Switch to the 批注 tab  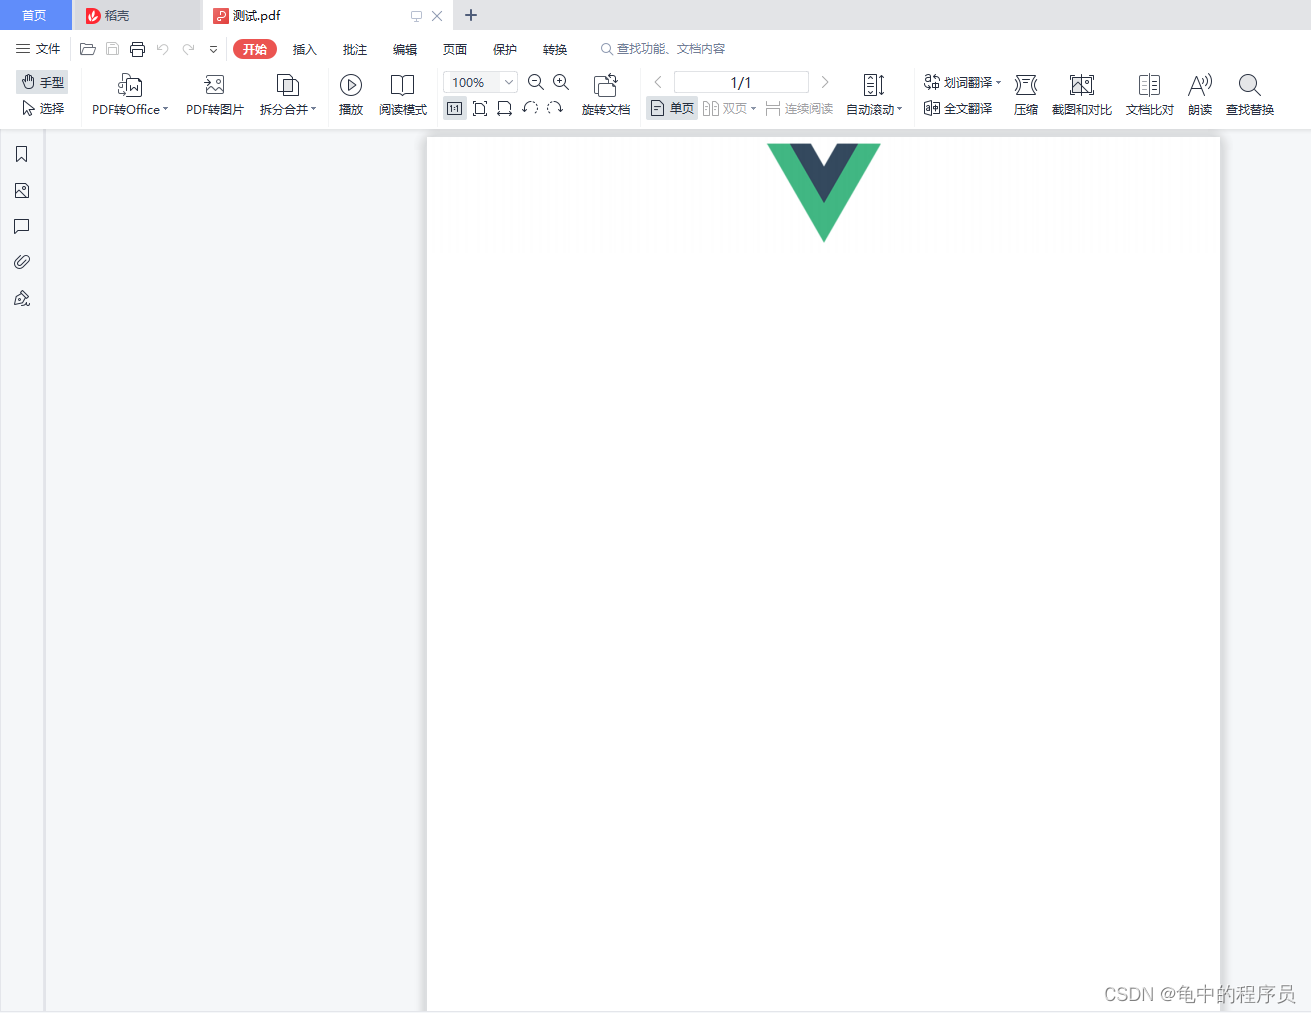click(355, 49)
